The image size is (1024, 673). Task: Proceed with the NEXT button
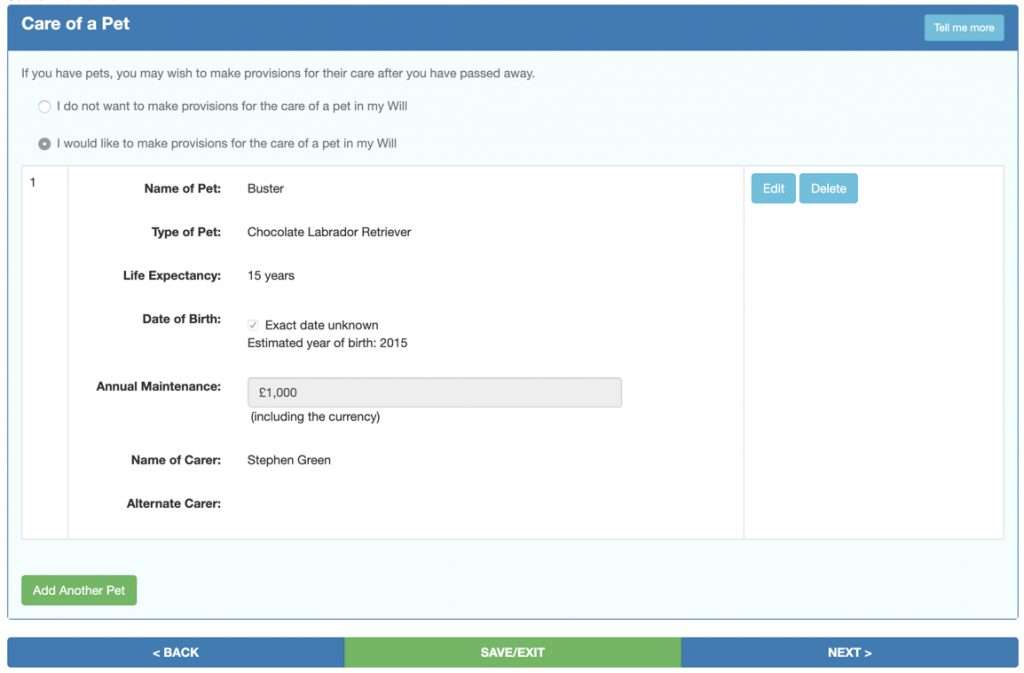[849, 652]
